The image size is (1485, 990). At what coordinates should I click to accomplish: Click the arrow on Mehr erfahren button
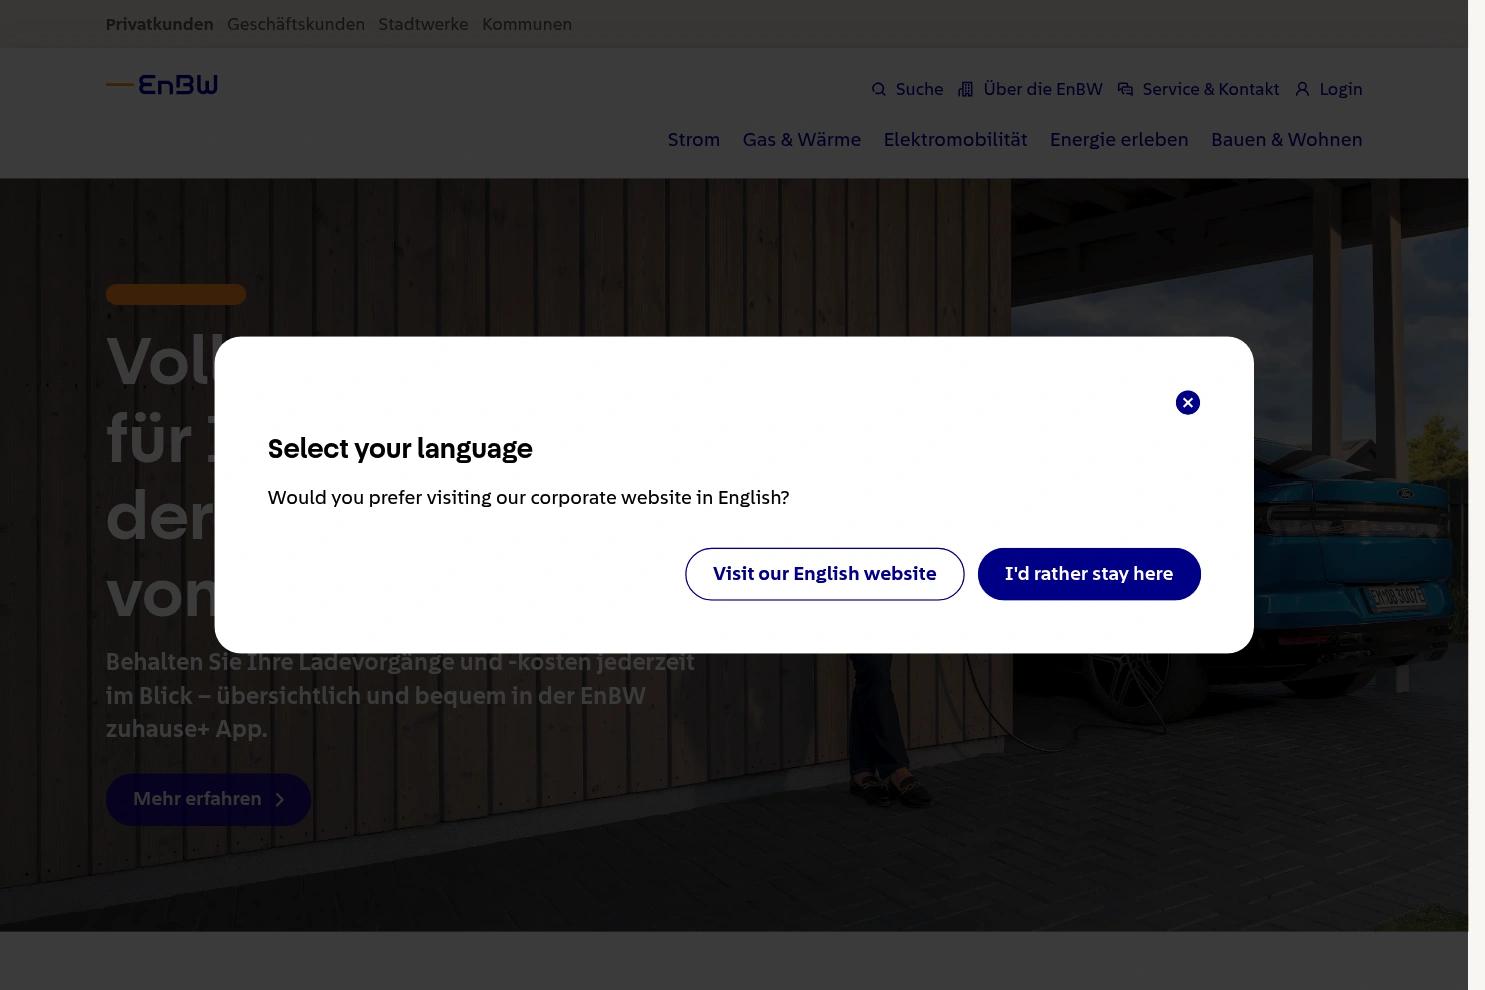tap(280, 799)
